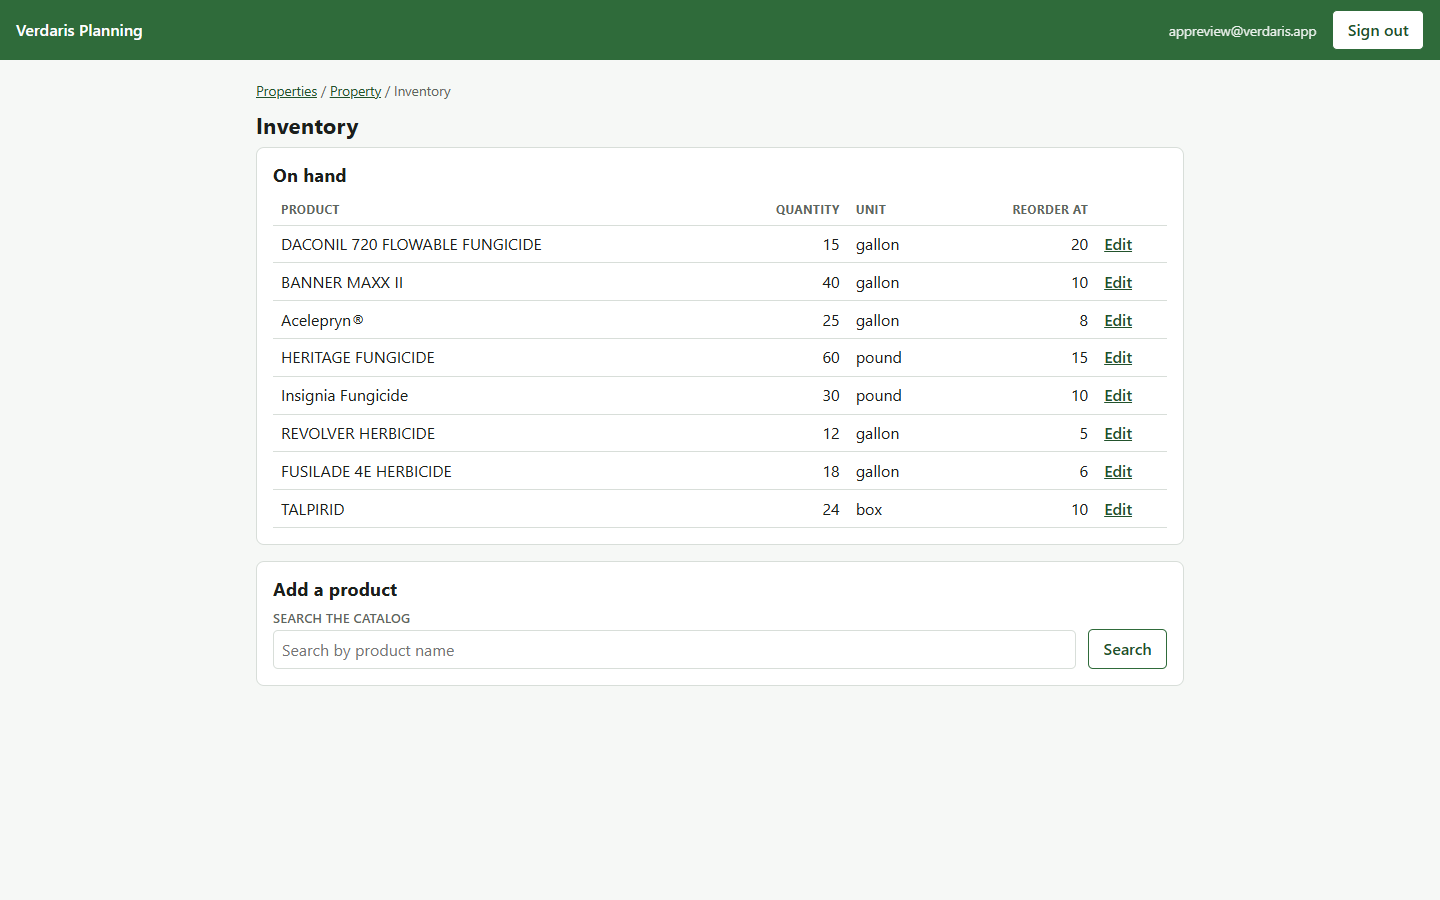Viewport: 1440px width, 900px height.
Task: Click the REVOLVER HERBICIDE product name
Action: coord(358,434)
